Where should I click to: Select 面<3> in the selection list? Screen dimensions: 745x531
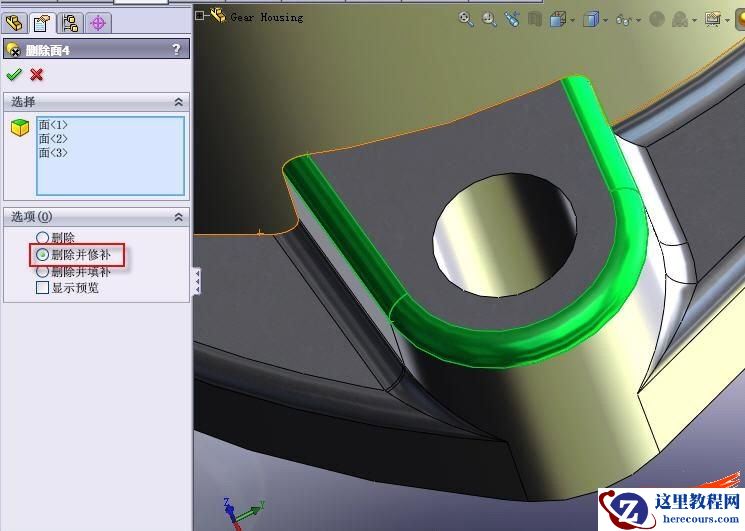pyautogui.click(x=53, y=152)
